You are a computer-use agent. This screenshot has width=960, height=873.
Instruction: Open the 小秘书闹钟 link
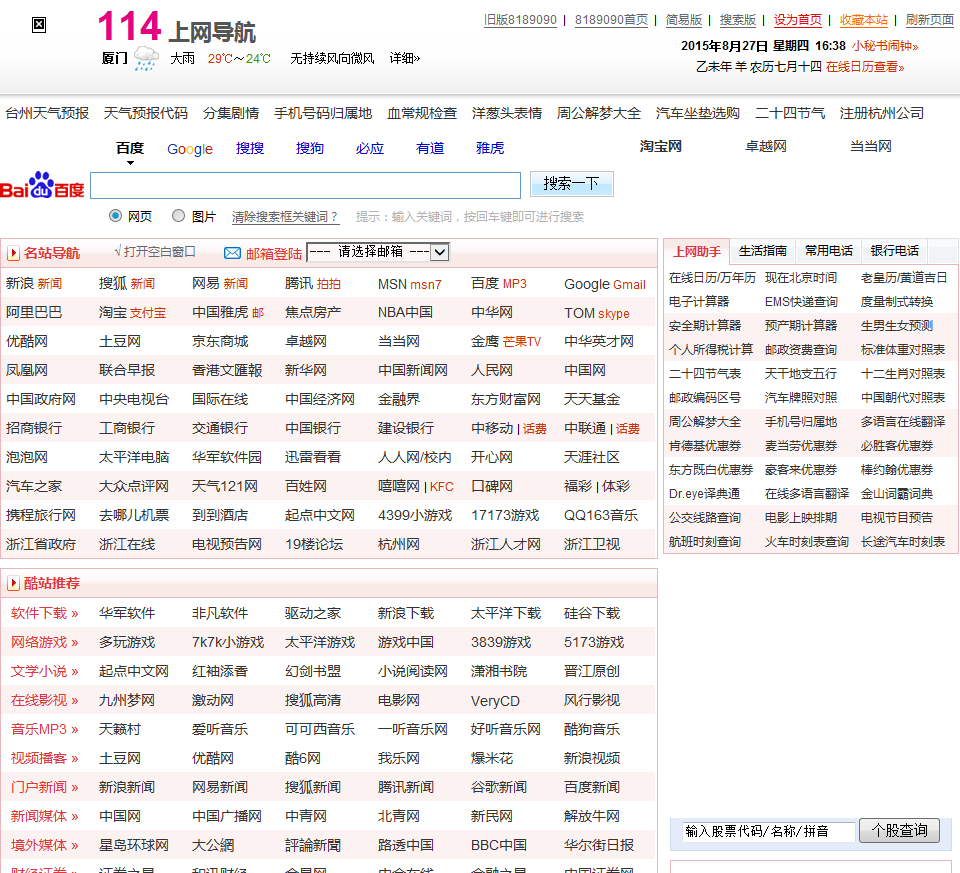pos(885,46)
